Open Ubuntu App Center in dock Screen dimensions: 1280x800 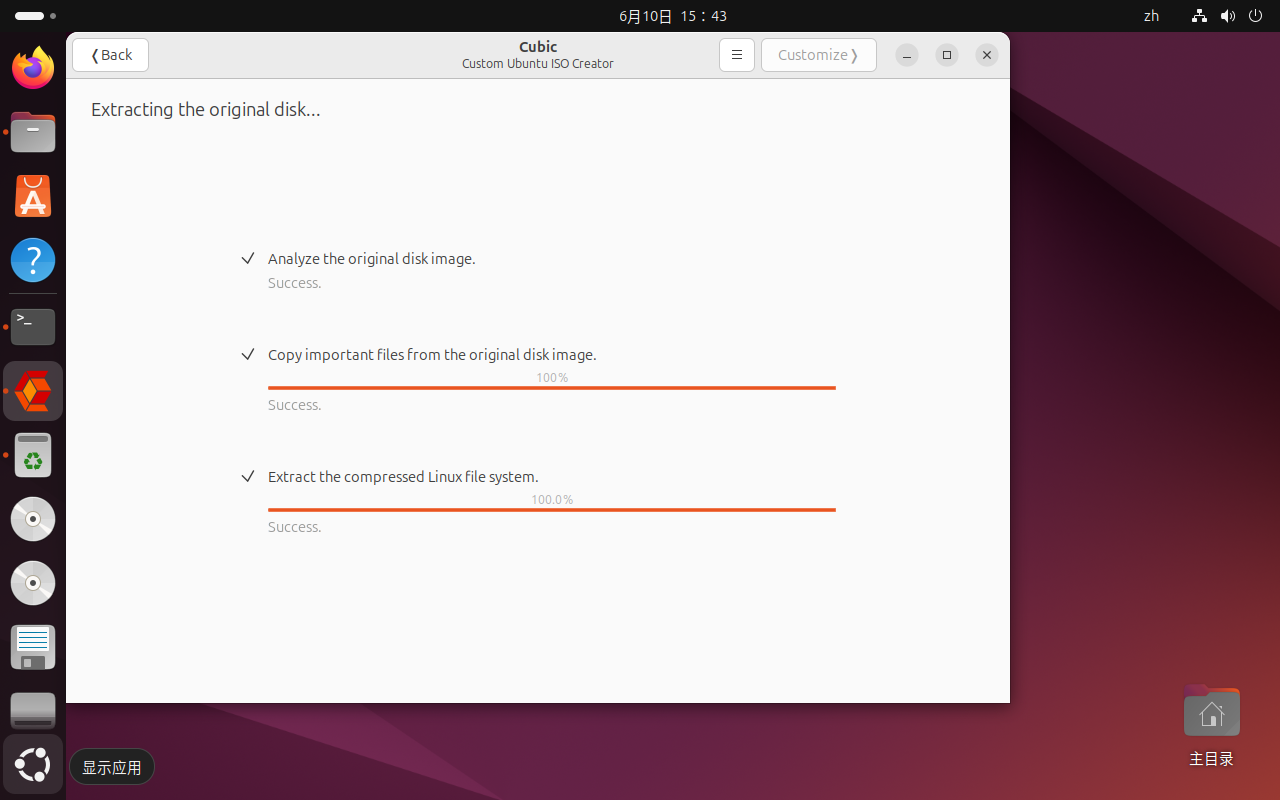33,196
